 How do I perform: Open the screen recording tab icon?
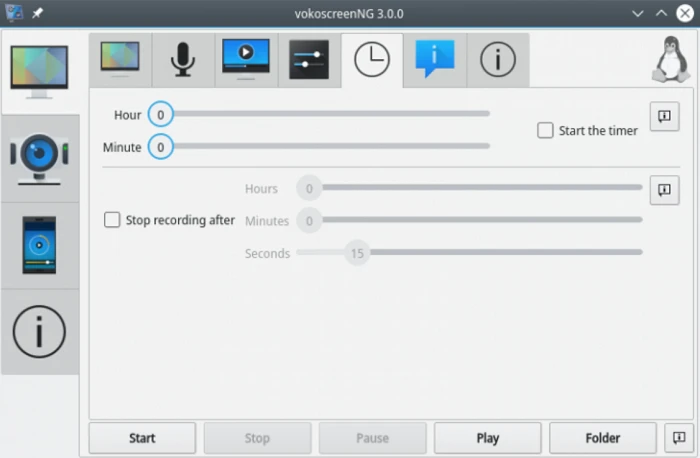pyautogui.click(x=120, y=60)
